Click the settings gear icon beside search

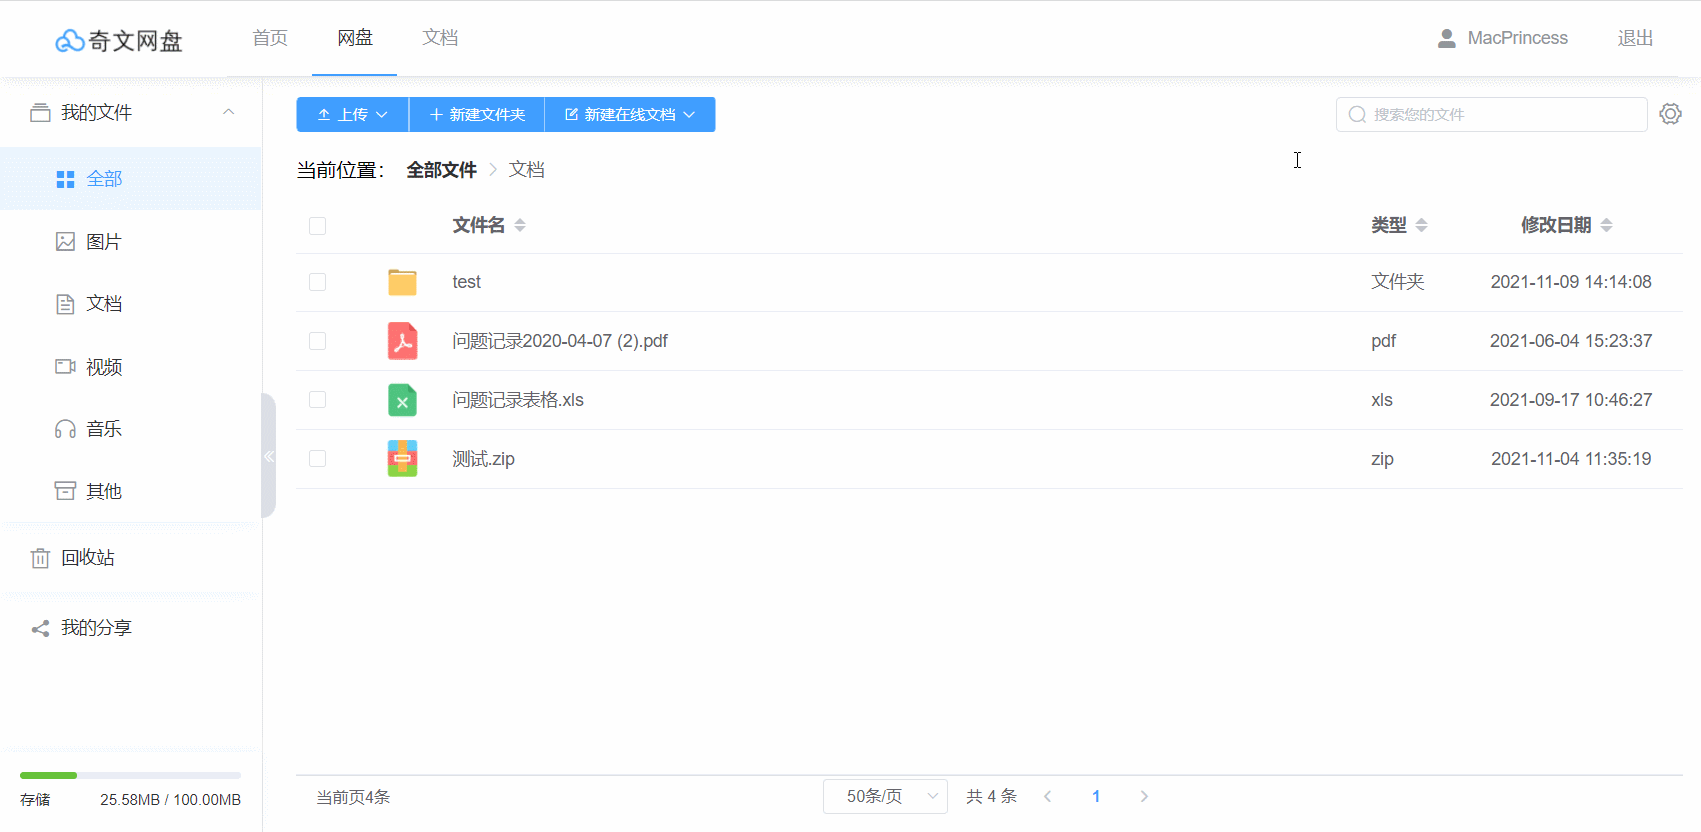[x=1670, y=114]
